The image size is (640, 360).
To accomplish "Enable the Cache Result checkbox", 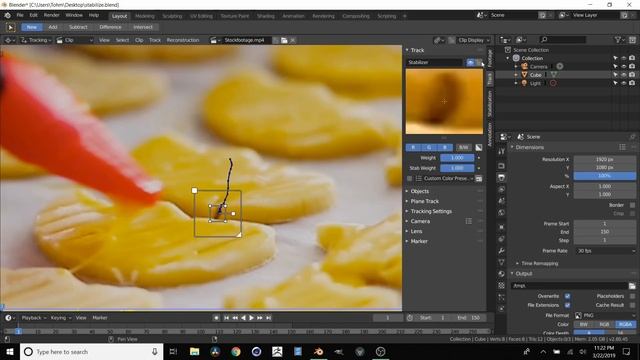I will pyautogui.click(x=632, y=305).
